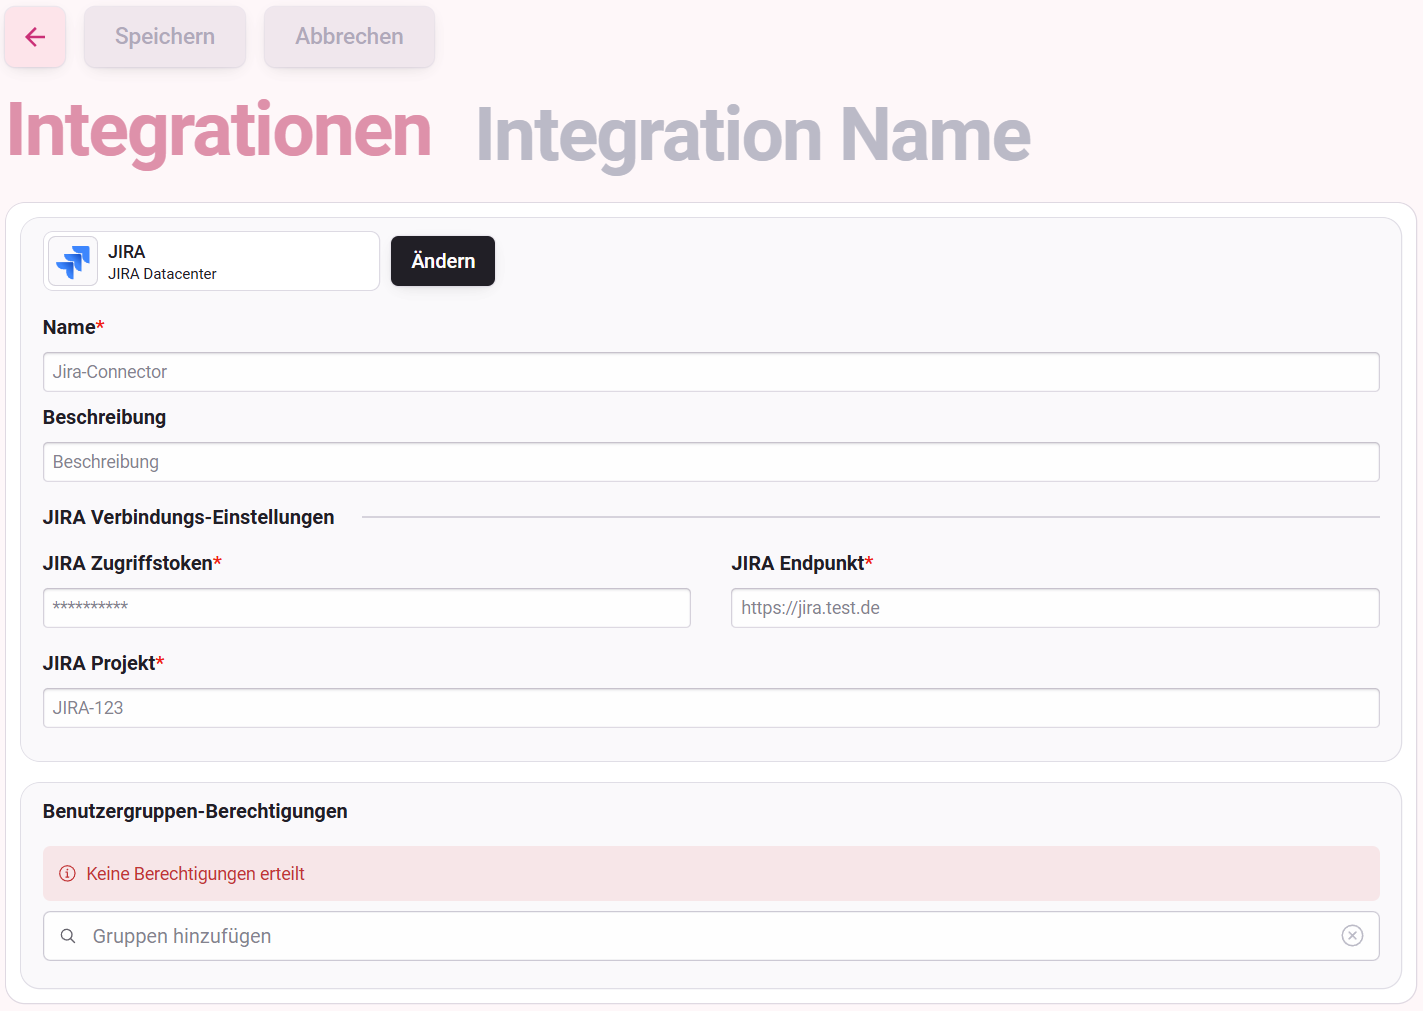1423x1011 pixels.
Task: Select the Integration Name heading
Action: pos(751,132)
